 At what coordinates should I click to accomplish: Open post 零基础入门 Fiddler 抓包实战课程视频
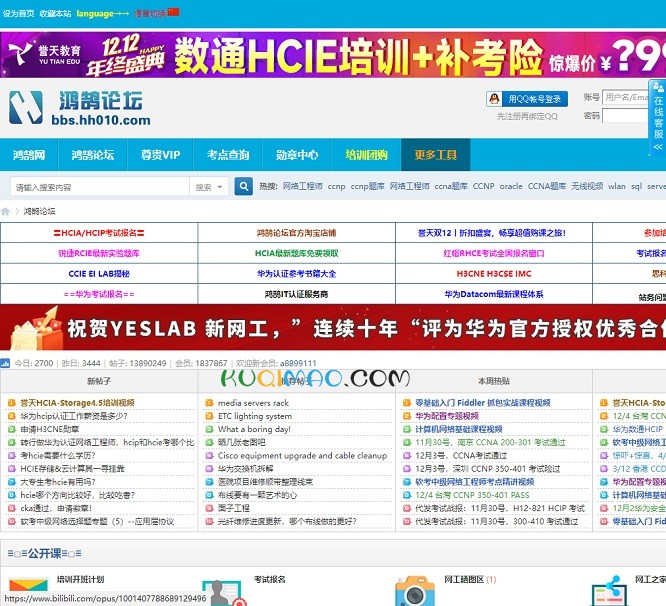click(x=483, y=403)
